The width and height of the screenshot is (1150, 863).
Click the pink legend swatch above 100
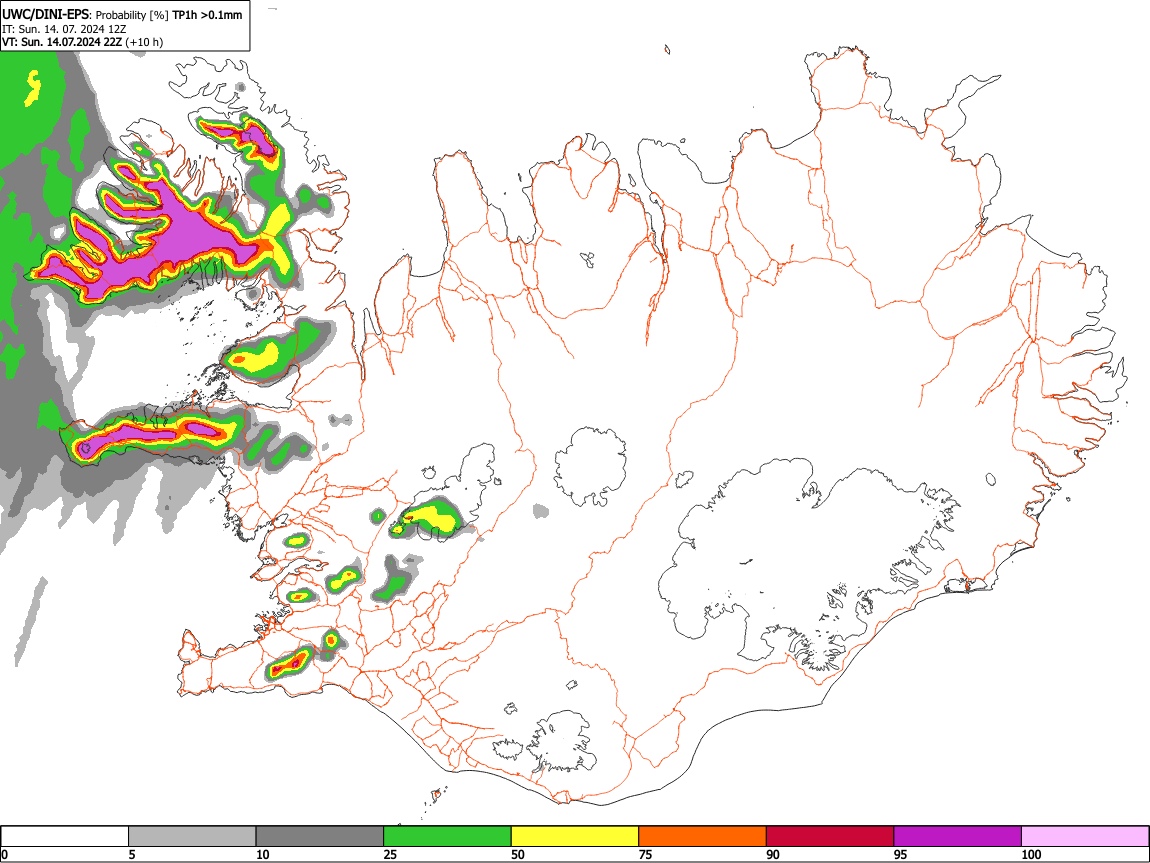[1085, 837]
